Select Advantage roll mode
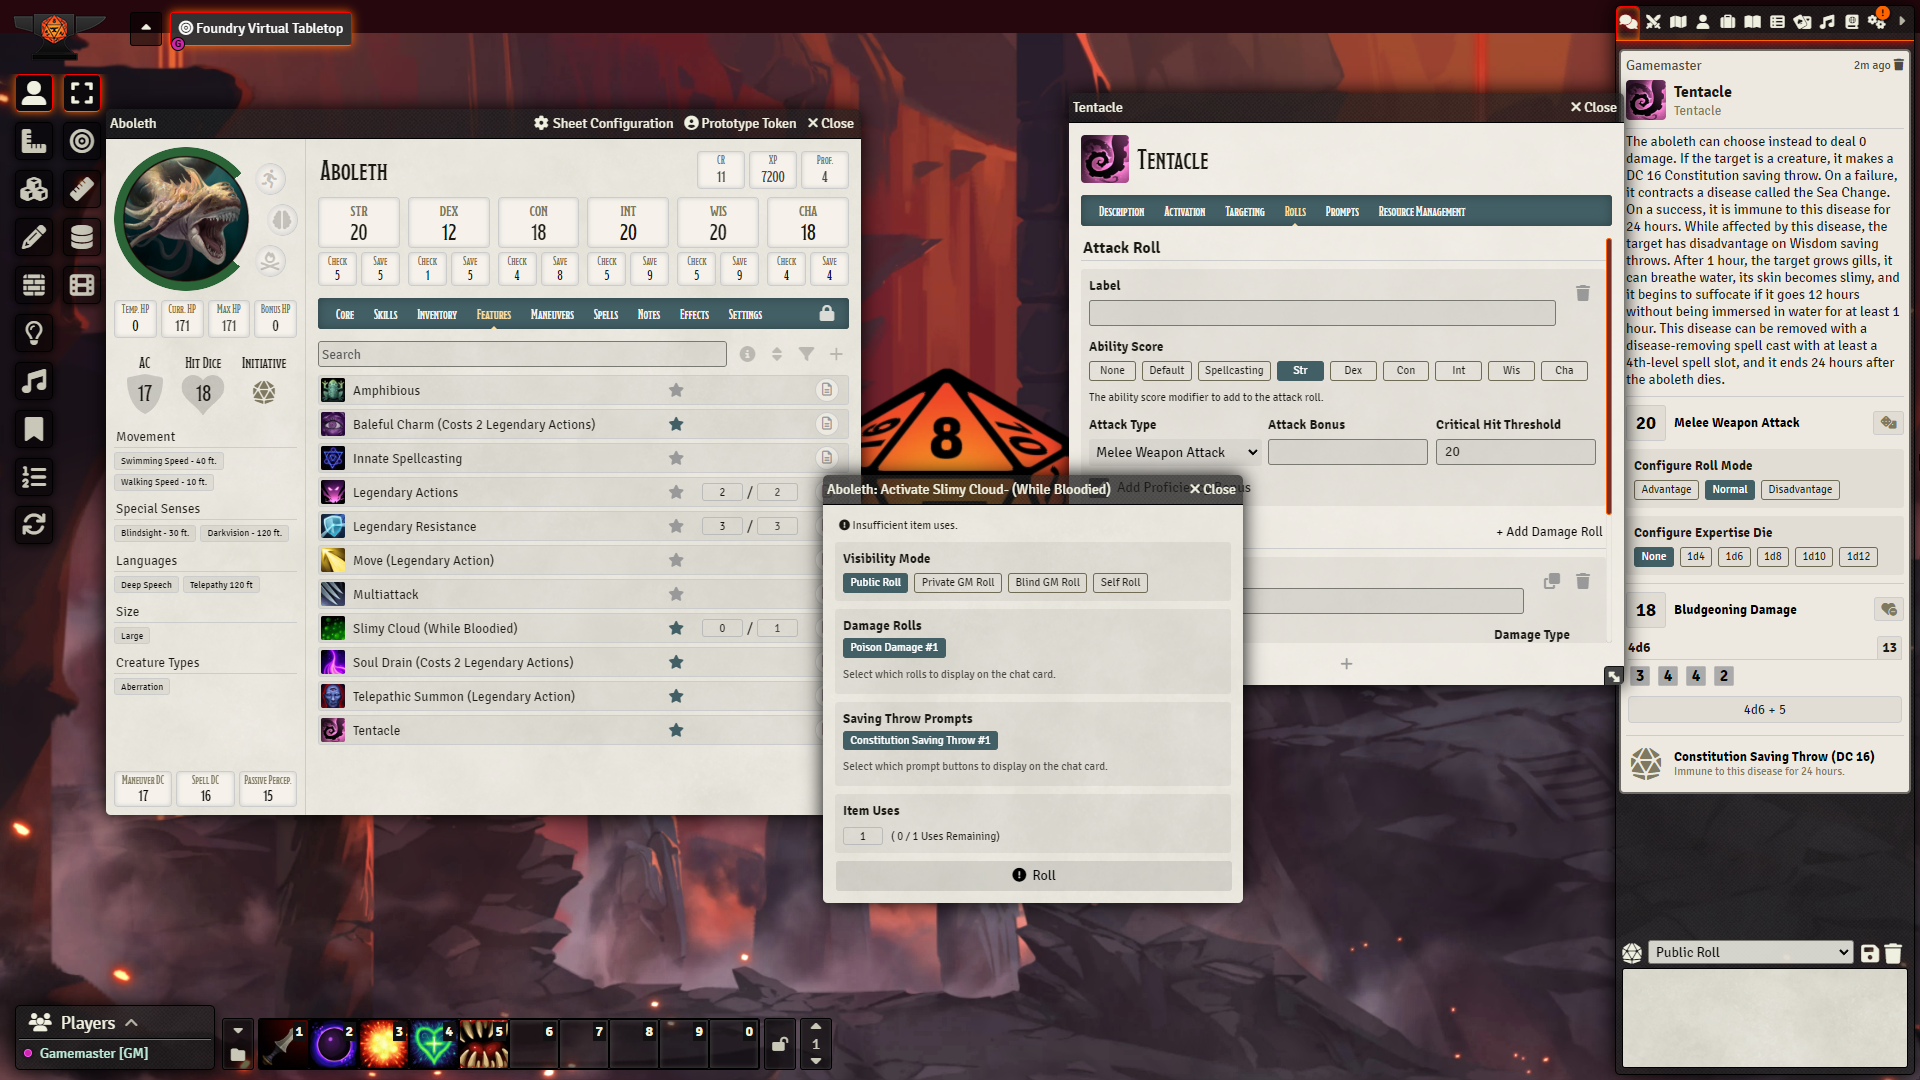 click(x=1666, y=490)
